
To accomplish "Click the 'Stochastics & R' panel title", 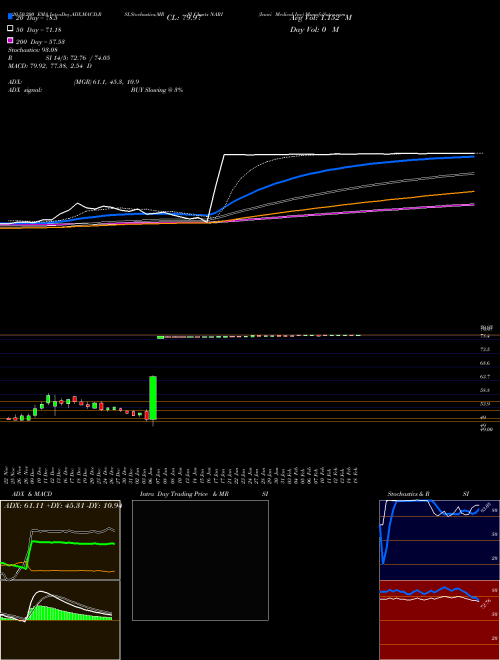I will pos(409,494).
